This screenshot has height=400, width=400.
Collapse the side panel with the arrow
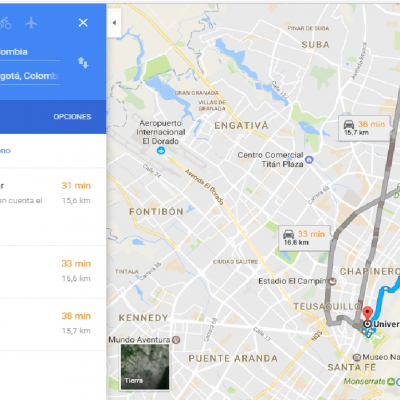coord(114,23)
